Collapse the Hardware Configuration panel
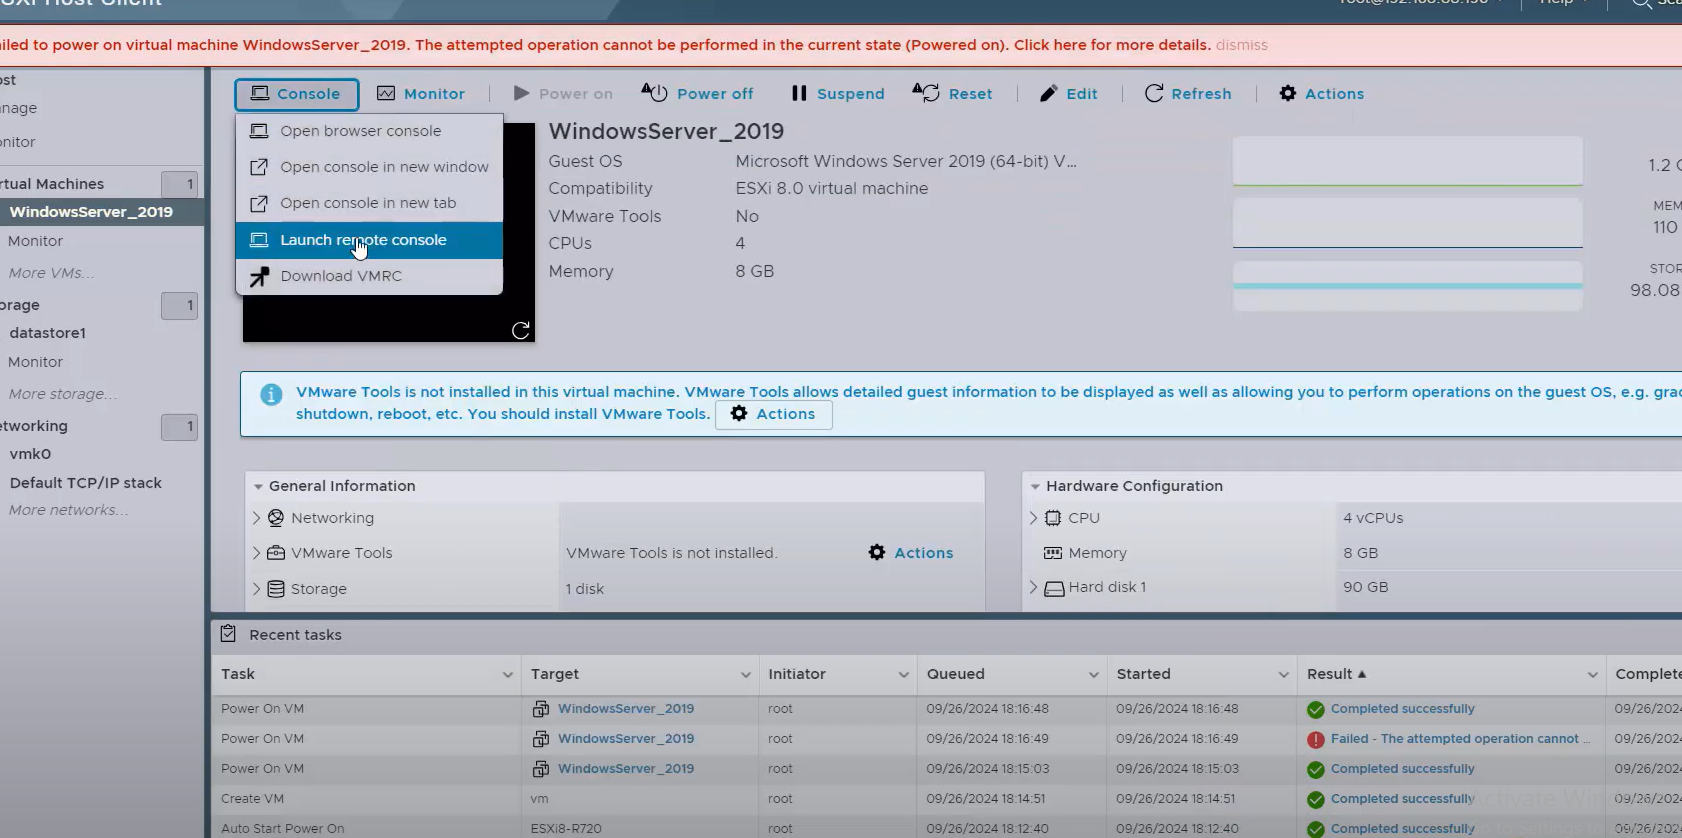This screenshot has height=838, width=1682. pos(1035,487)
